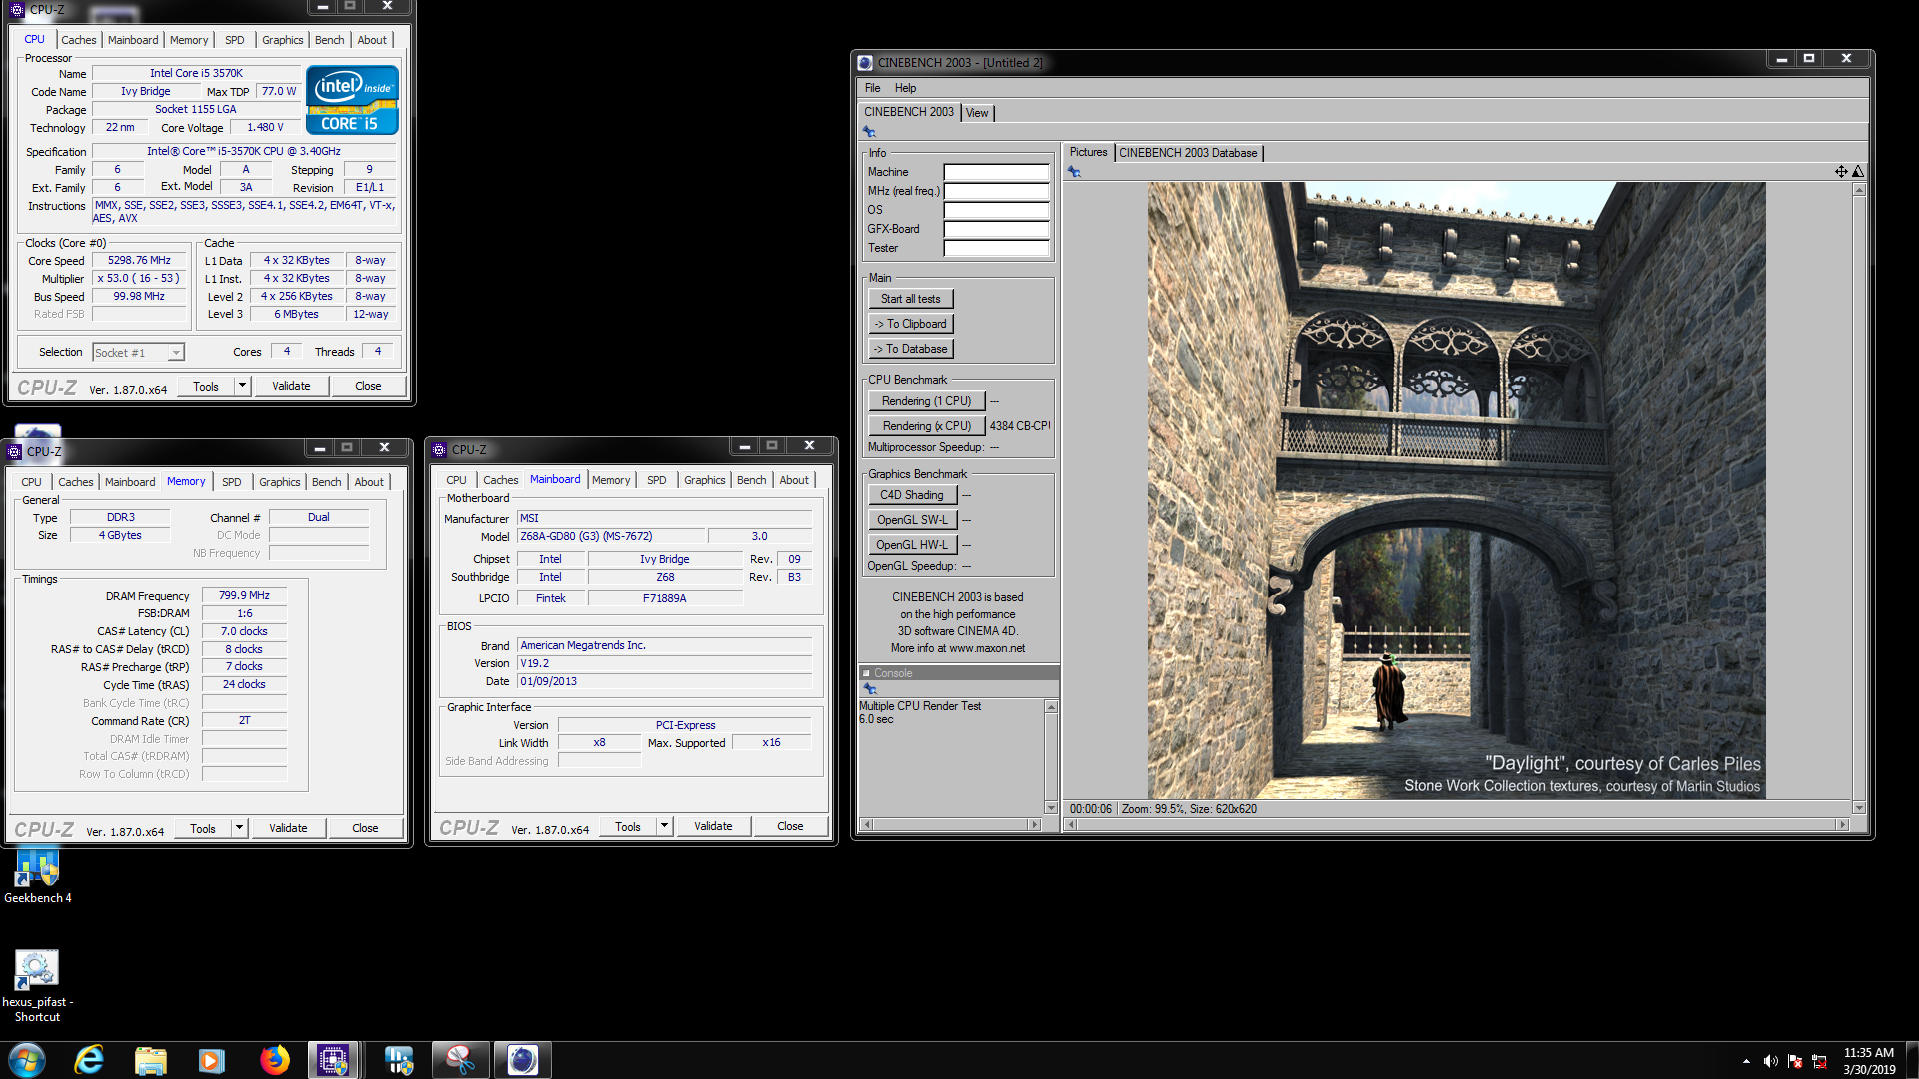Run Rendering (1 CPU) benchmark
The image size is (1919, 1079).
pos(926,401)
